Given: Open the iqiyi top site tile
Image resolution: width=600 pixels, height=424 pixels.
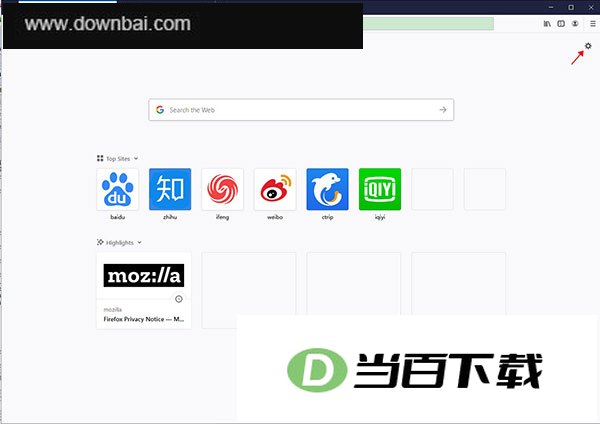Looking at the screenshot, I should pos(380,189).
